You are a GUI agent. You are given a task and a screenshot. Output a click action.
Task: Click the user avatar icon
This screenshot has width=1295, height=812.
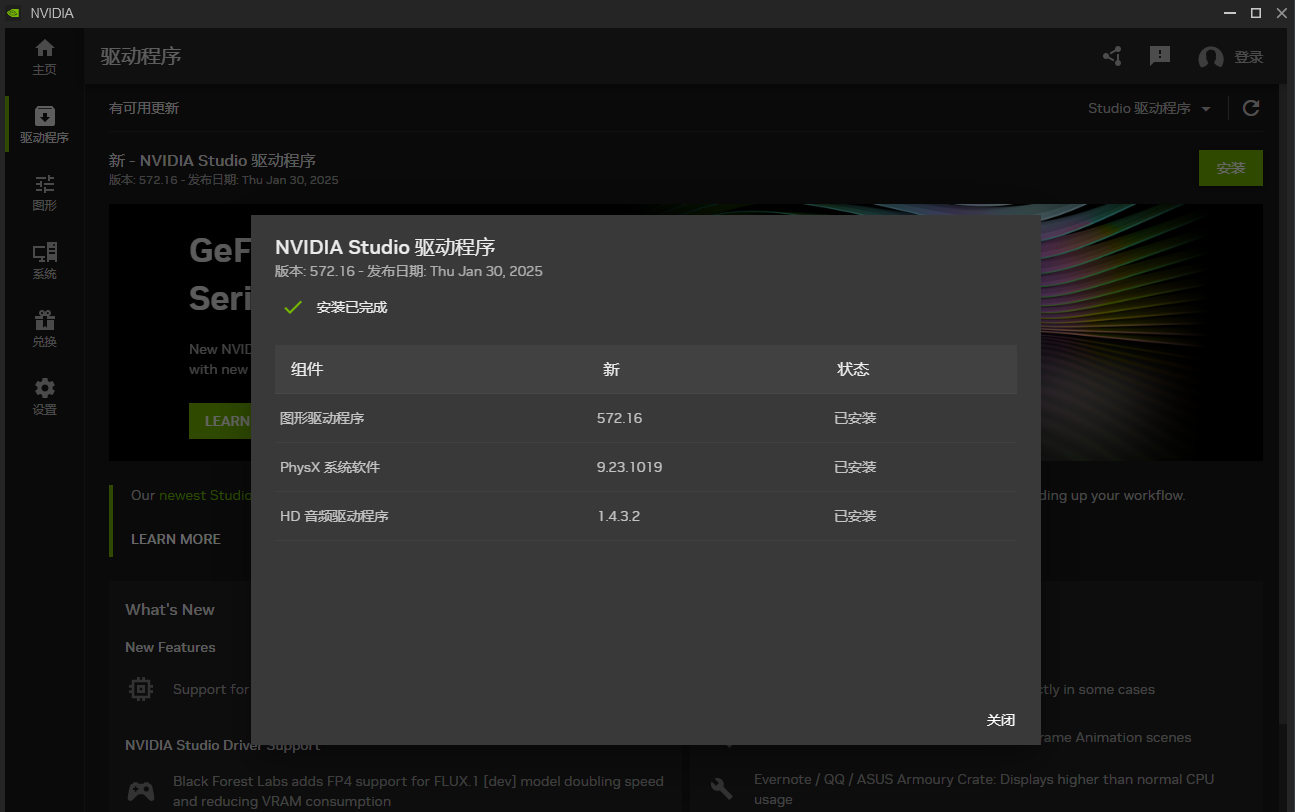1211,58
